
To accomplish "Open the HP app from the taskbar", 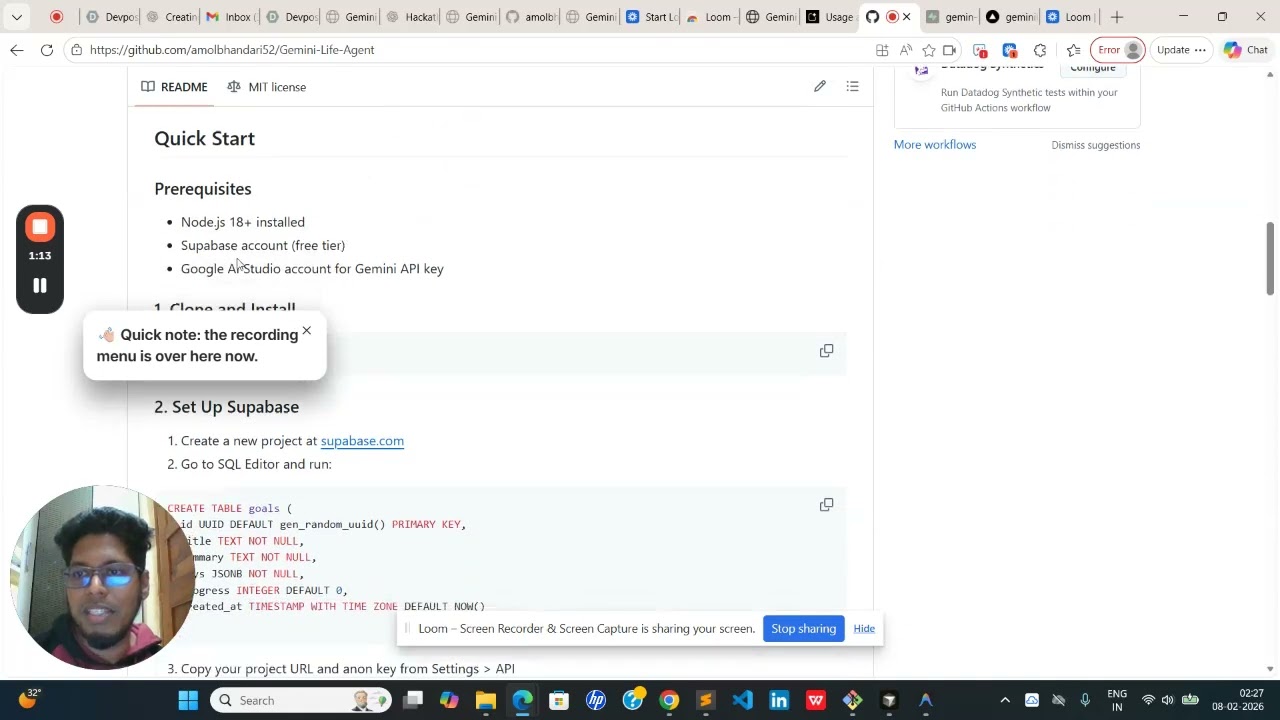I will 596,701.
